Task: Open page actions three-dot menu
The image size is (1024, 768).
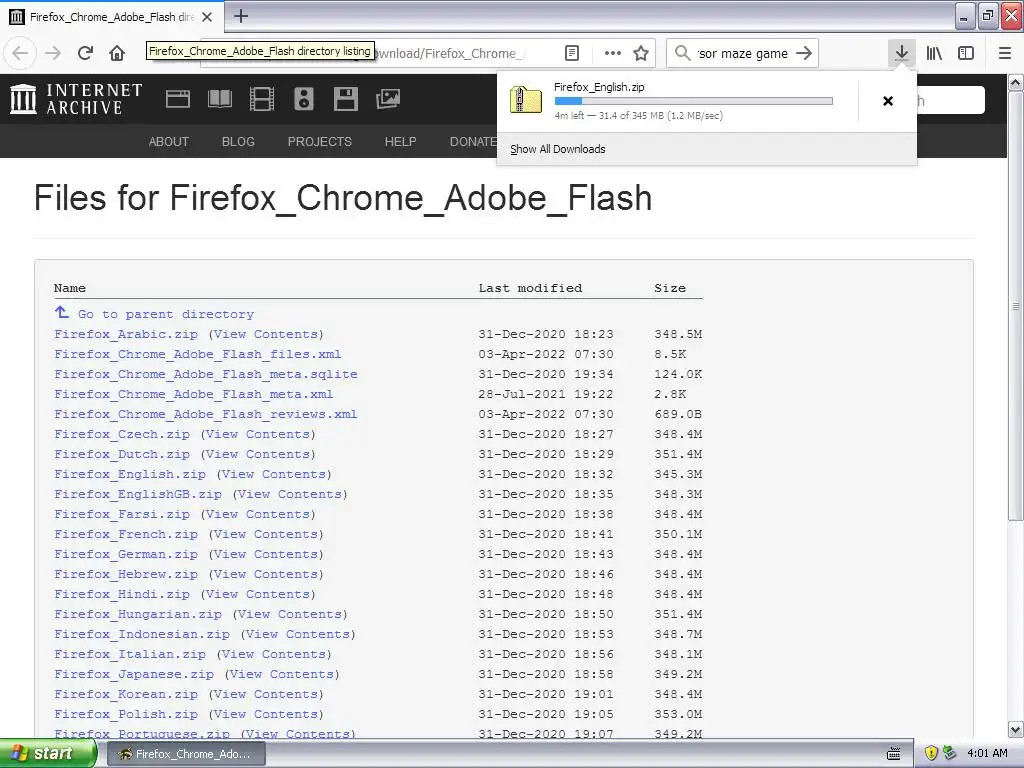Action: [613, 53]
